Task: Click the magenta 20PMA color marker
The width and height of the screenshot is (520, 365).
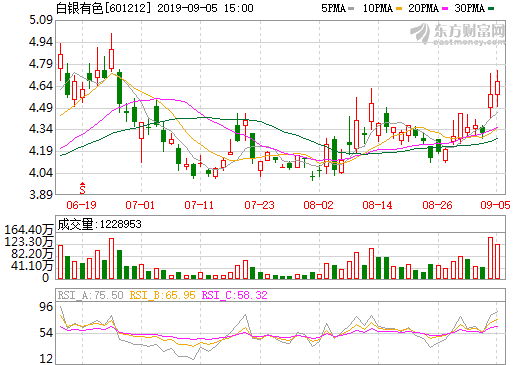Action: [x=445, y=9]
